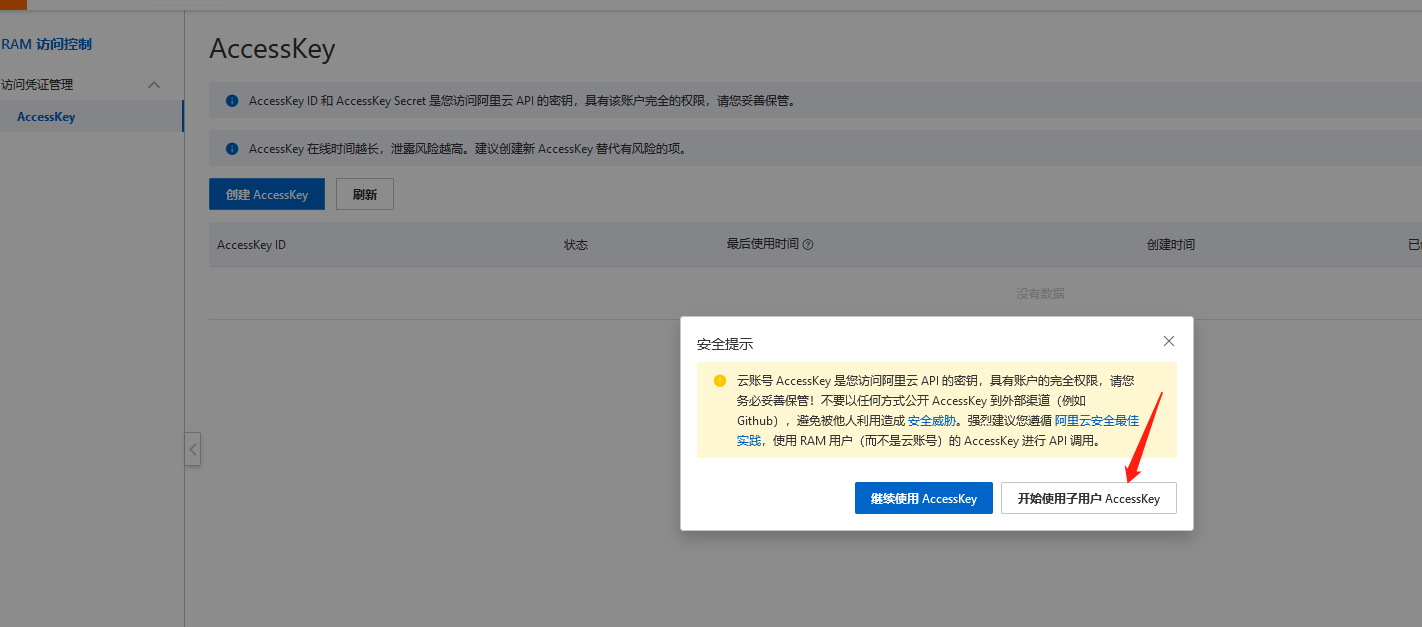Screen dimensions: 1422x627
Task: Click 继续使用 AccessKey button
Action: 923,498
